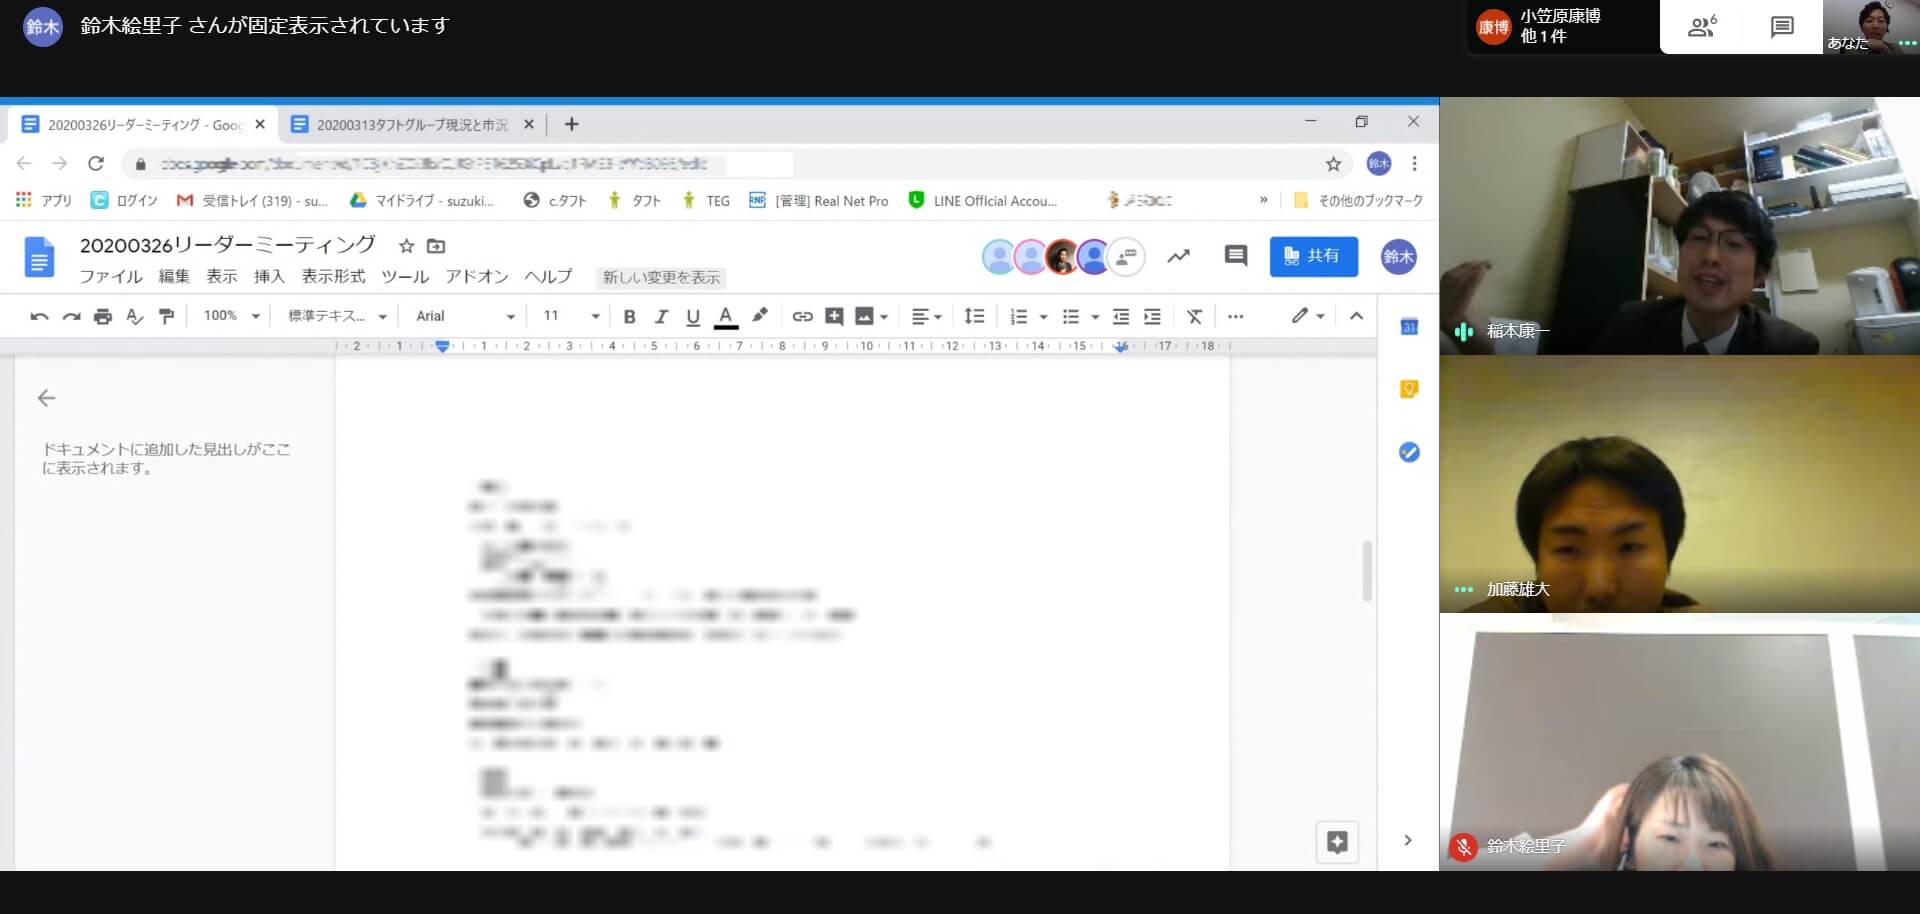Click the Print icon in toolbar

(103, 317)
